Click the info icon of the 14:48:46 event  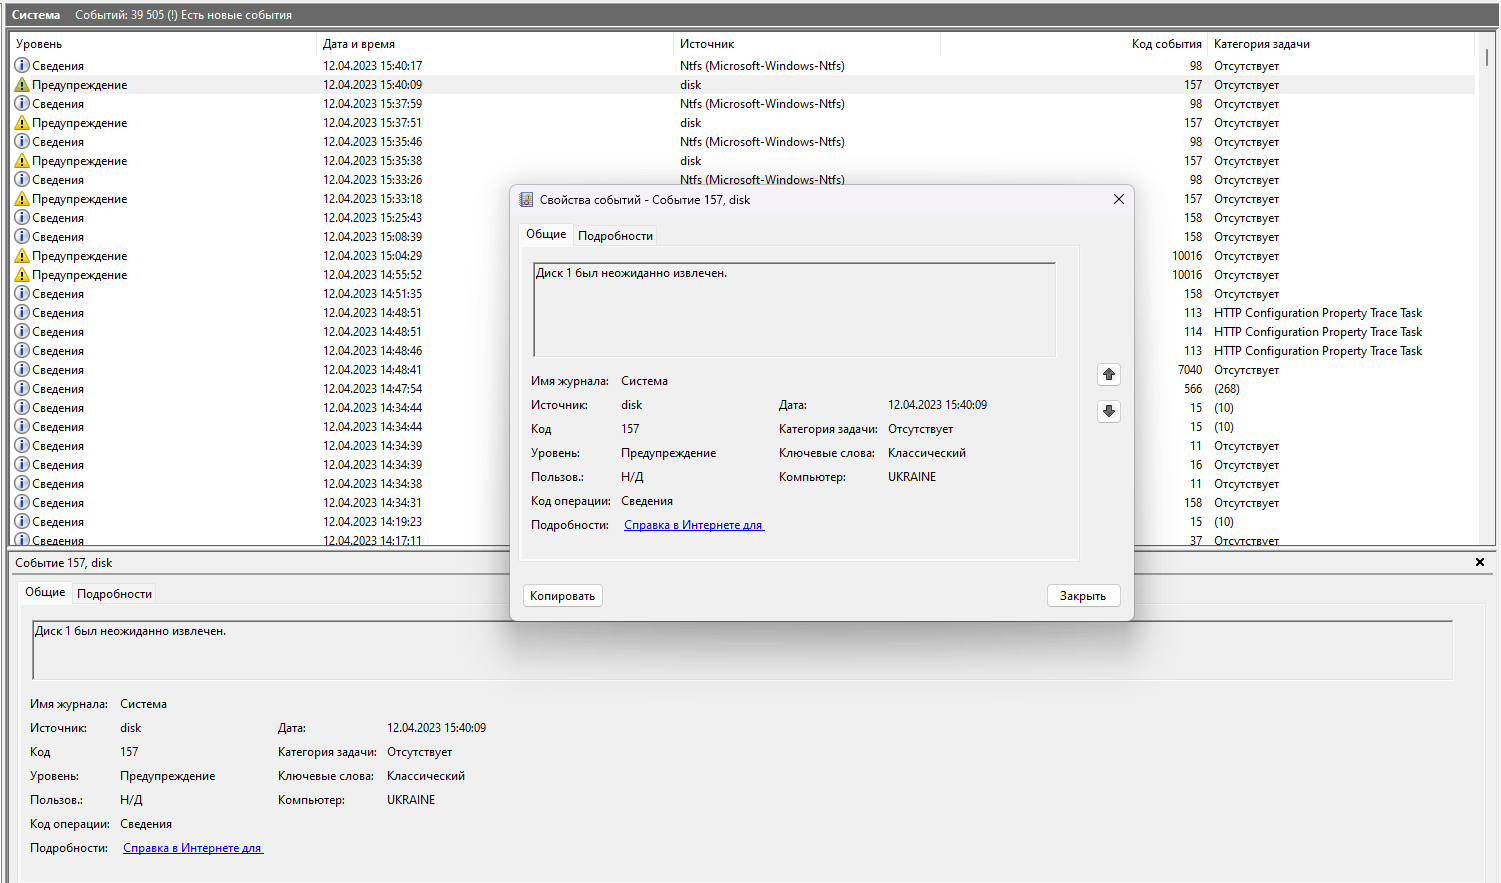tap(22, 351)
